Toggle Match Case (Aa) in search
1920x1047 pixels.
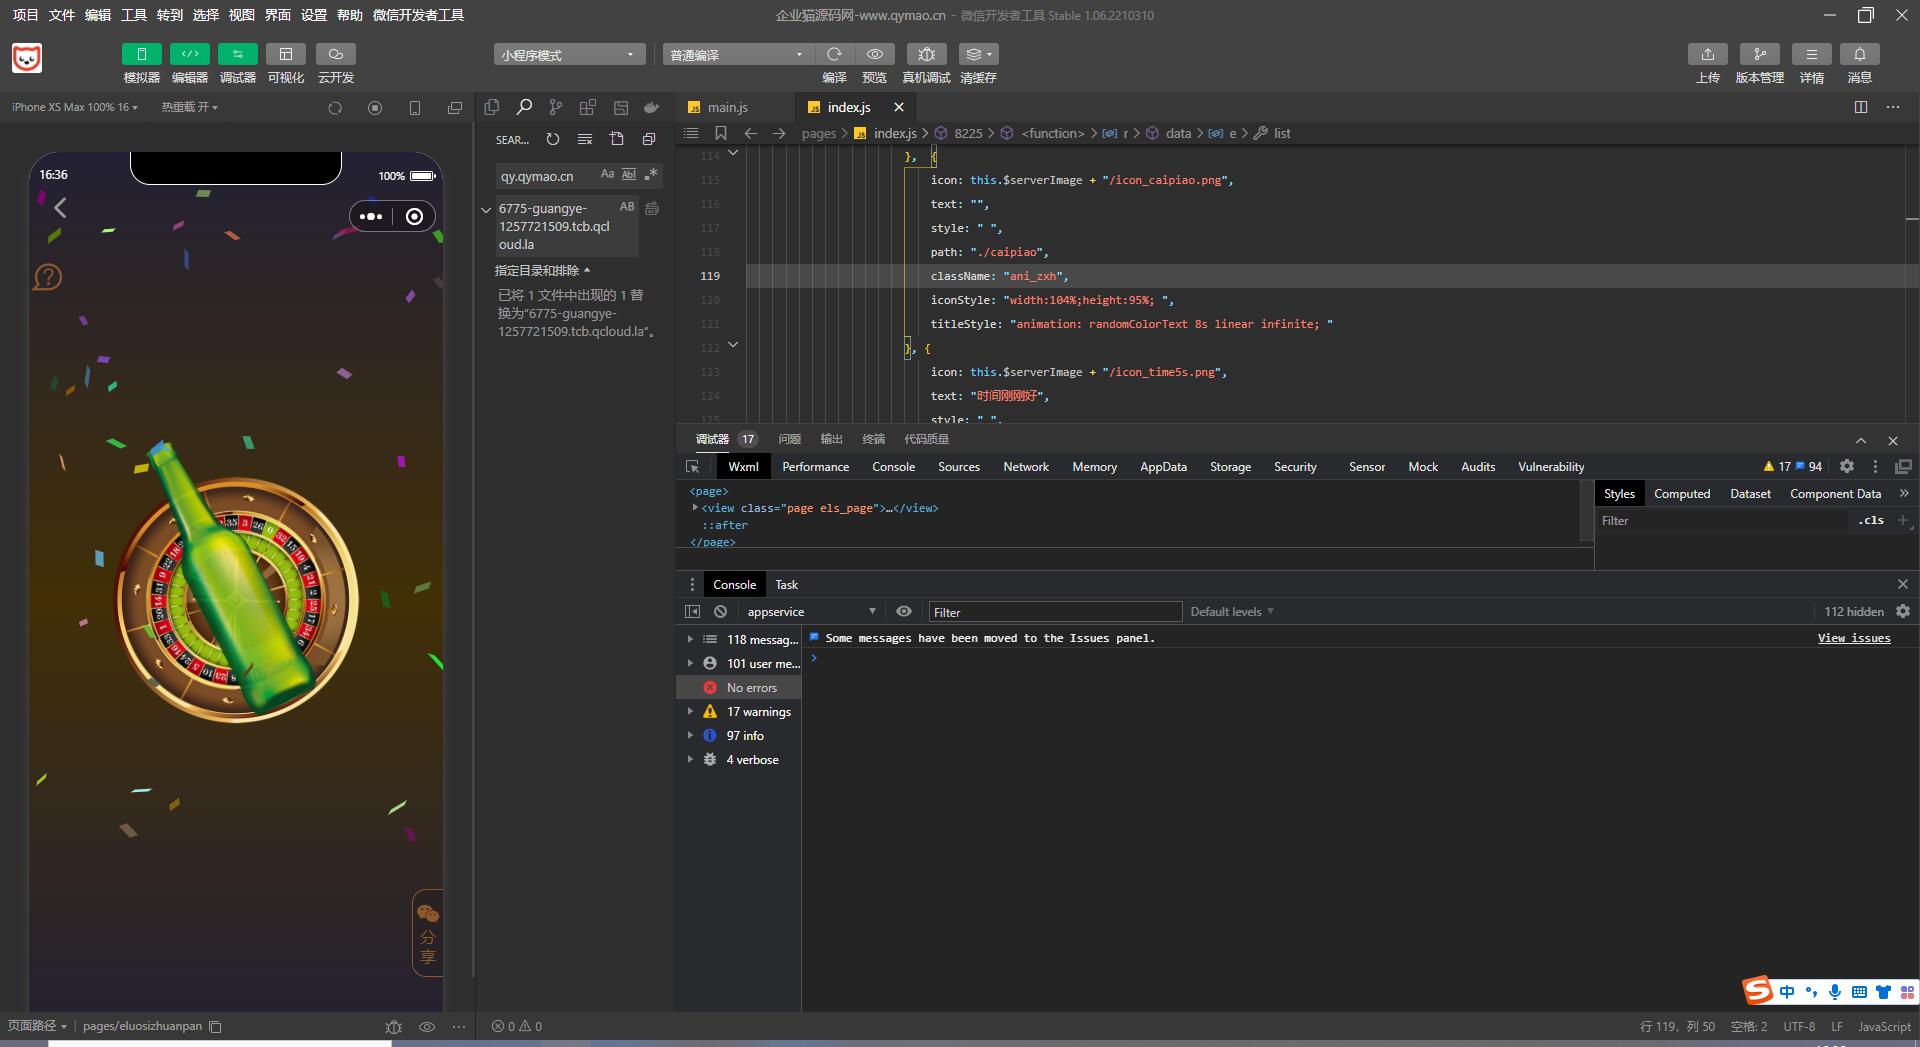tap(607, 175)
